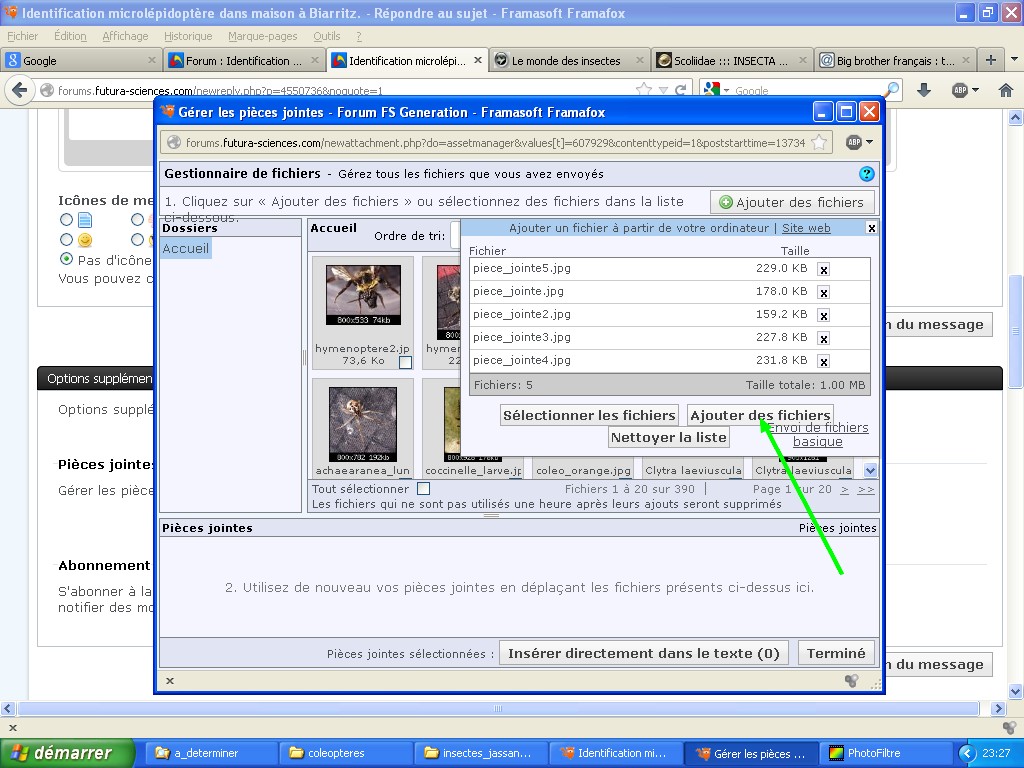Screen dimensions: 1024x768
Task: Open the Fichier menu
Action: 23,36
